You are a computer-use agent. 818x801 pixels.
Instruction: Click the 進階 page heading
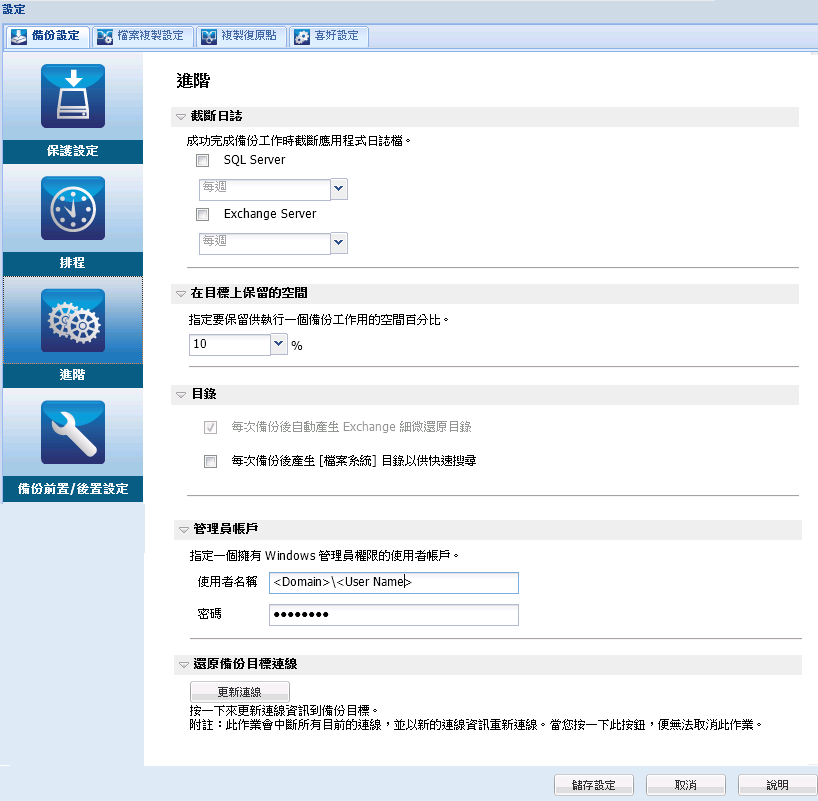(193, 81)
